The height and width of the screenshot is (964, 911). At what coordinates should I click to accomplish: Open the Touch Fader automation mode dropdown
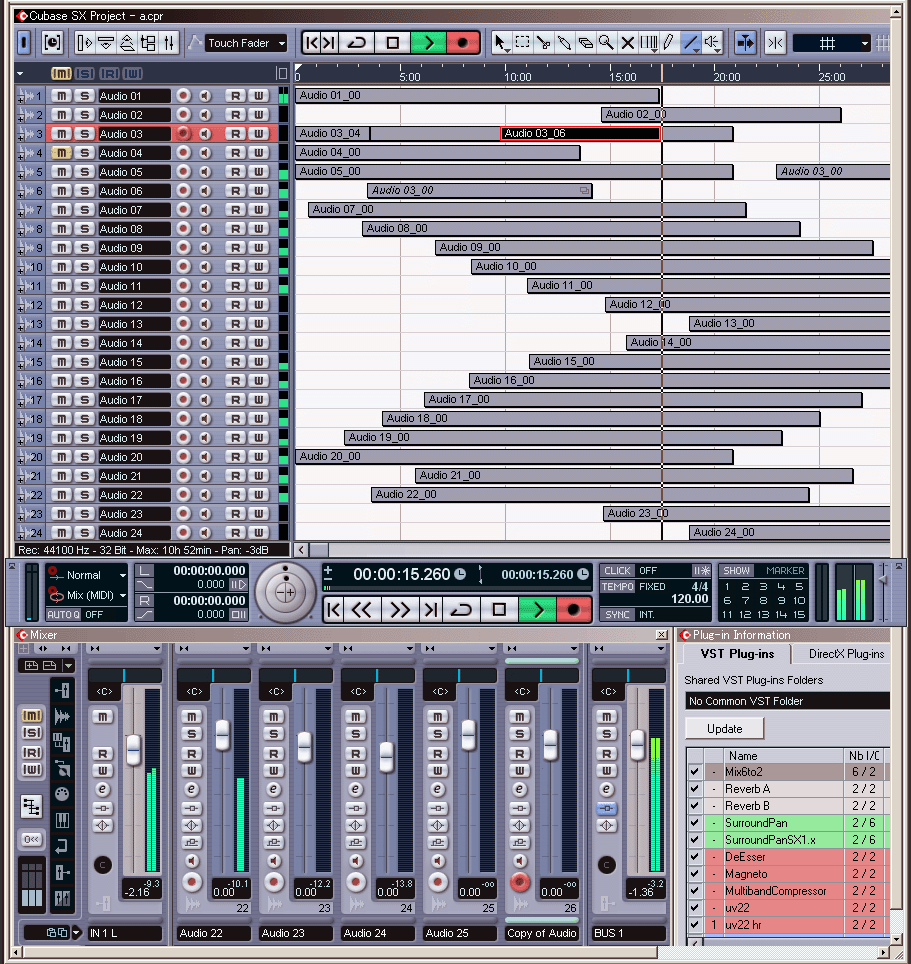(245, 42)
